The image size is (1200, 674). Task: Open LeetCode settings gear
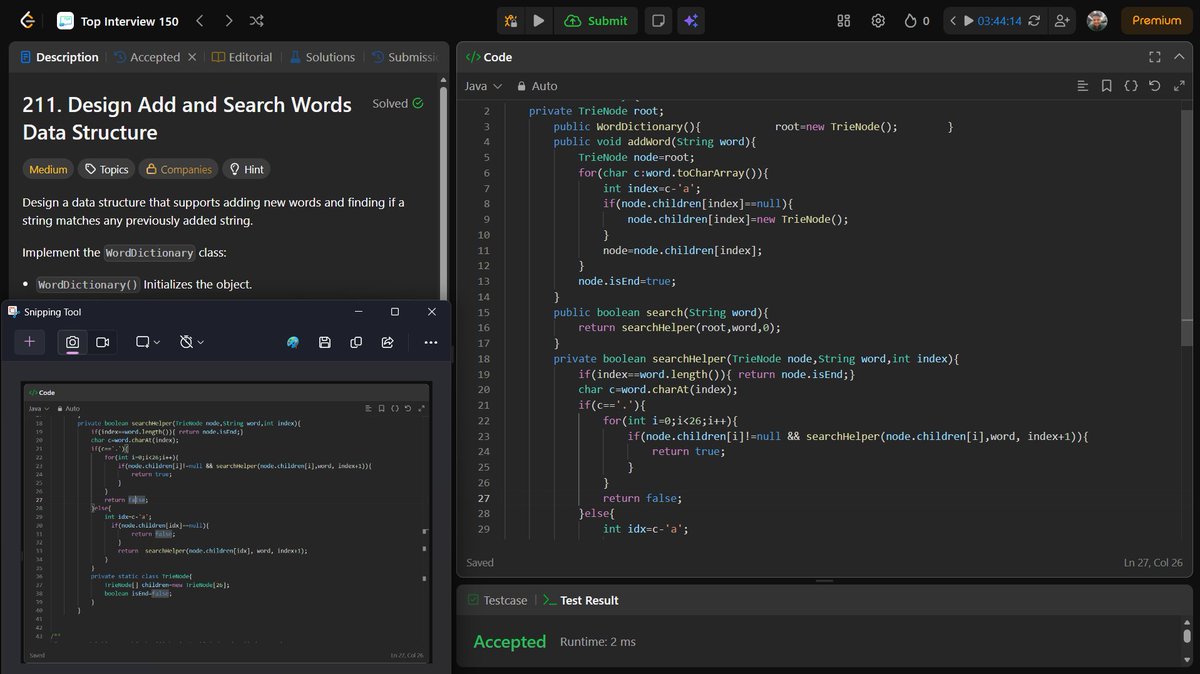coord(878,20)
